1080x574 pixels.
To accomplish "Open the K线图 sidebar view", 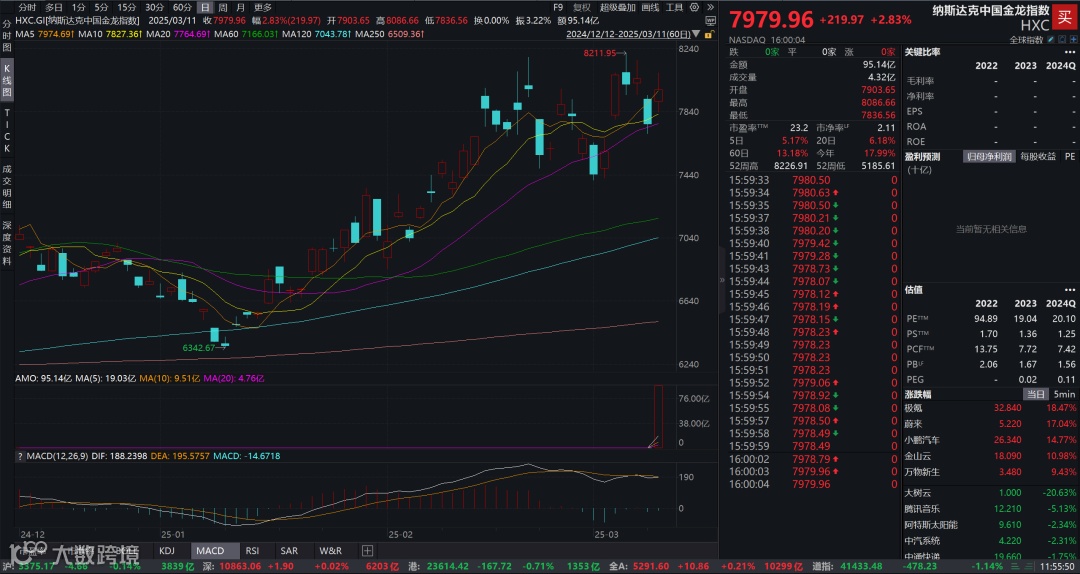I will click(7, 80).
